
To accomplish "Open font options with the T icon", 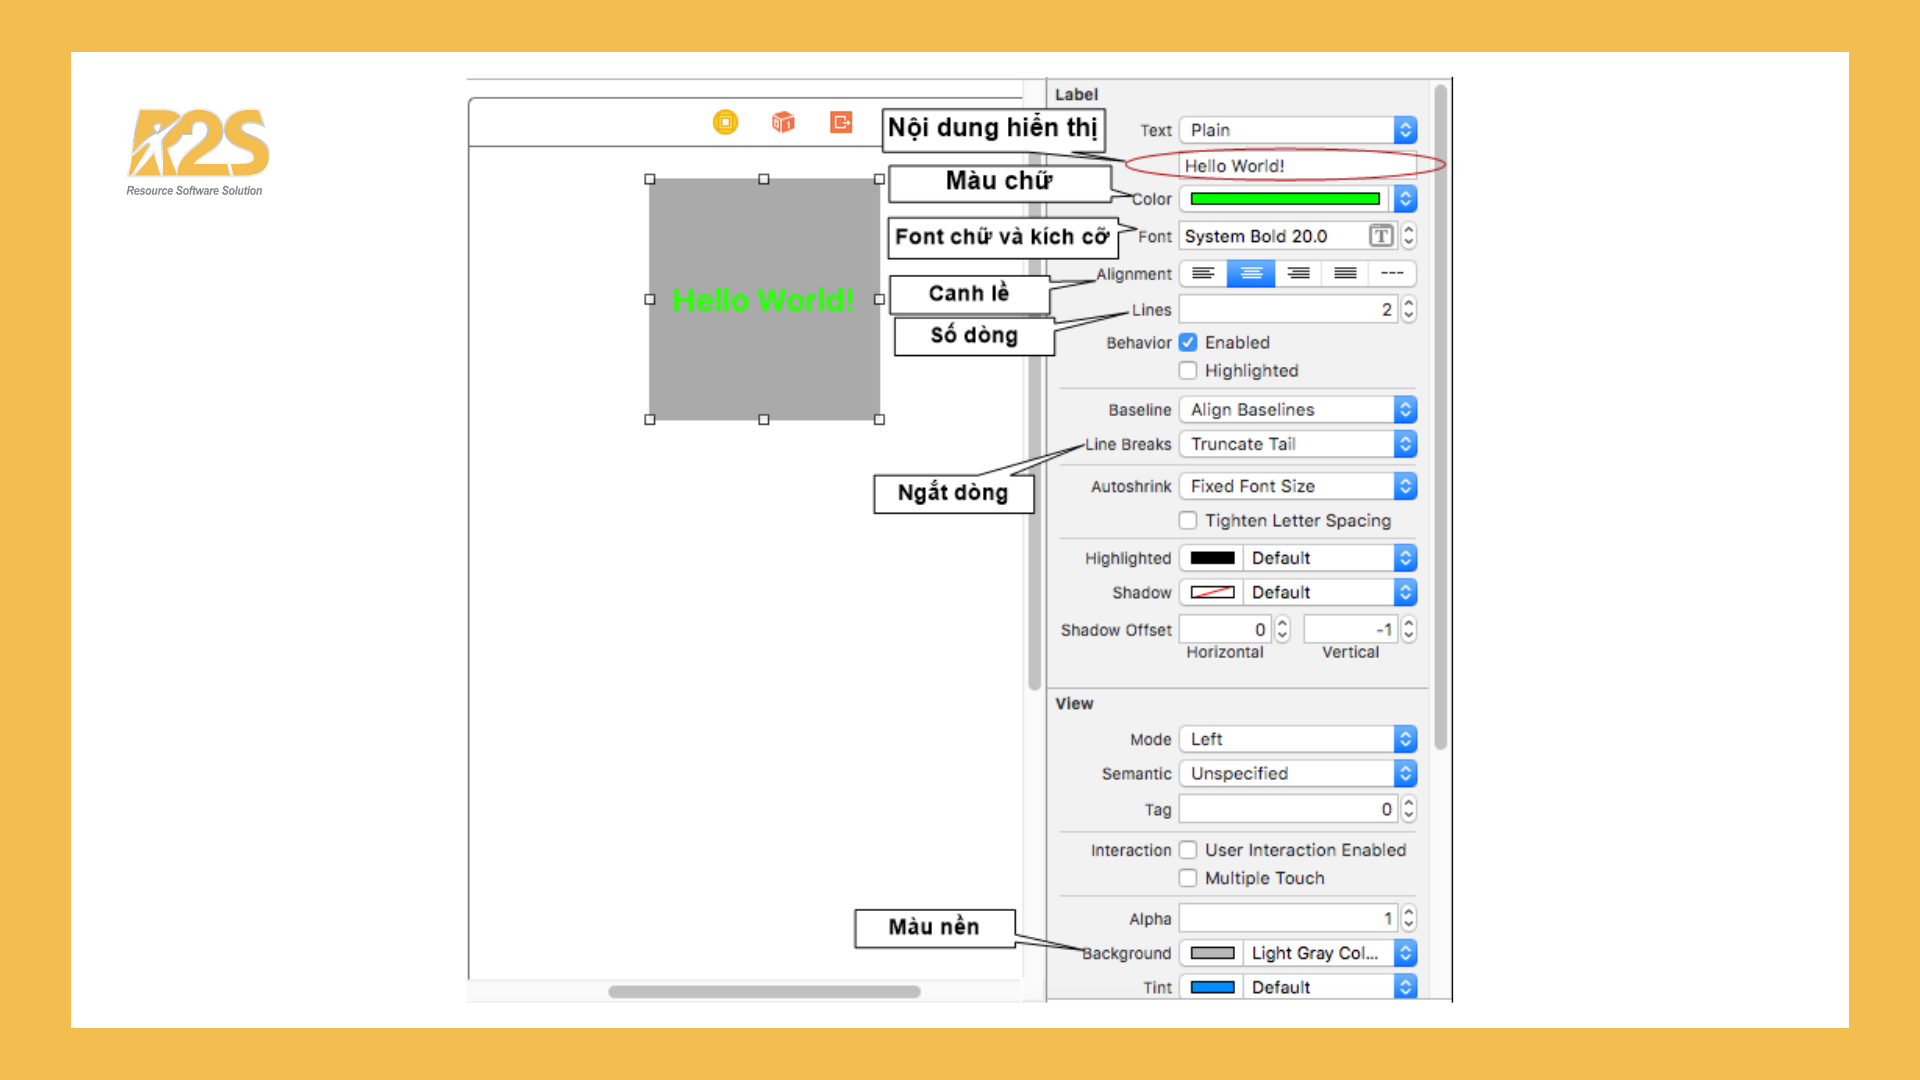I will tap(1381, 236).
